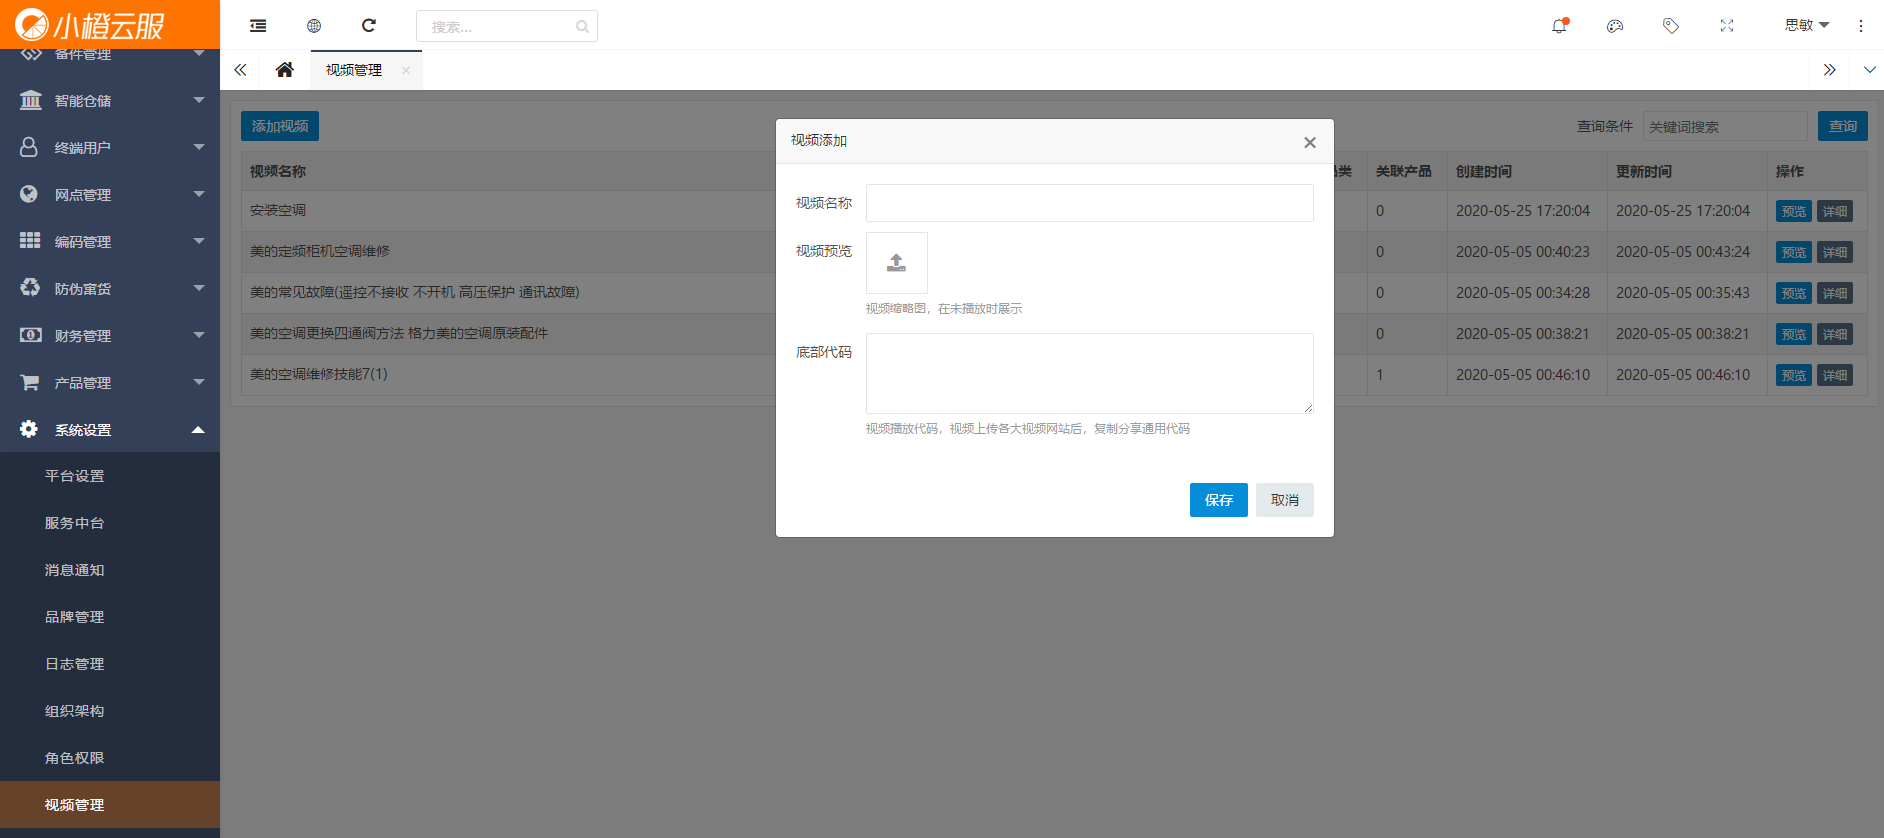Open the 思敏 user dropdown

(x=1806, y=25)
